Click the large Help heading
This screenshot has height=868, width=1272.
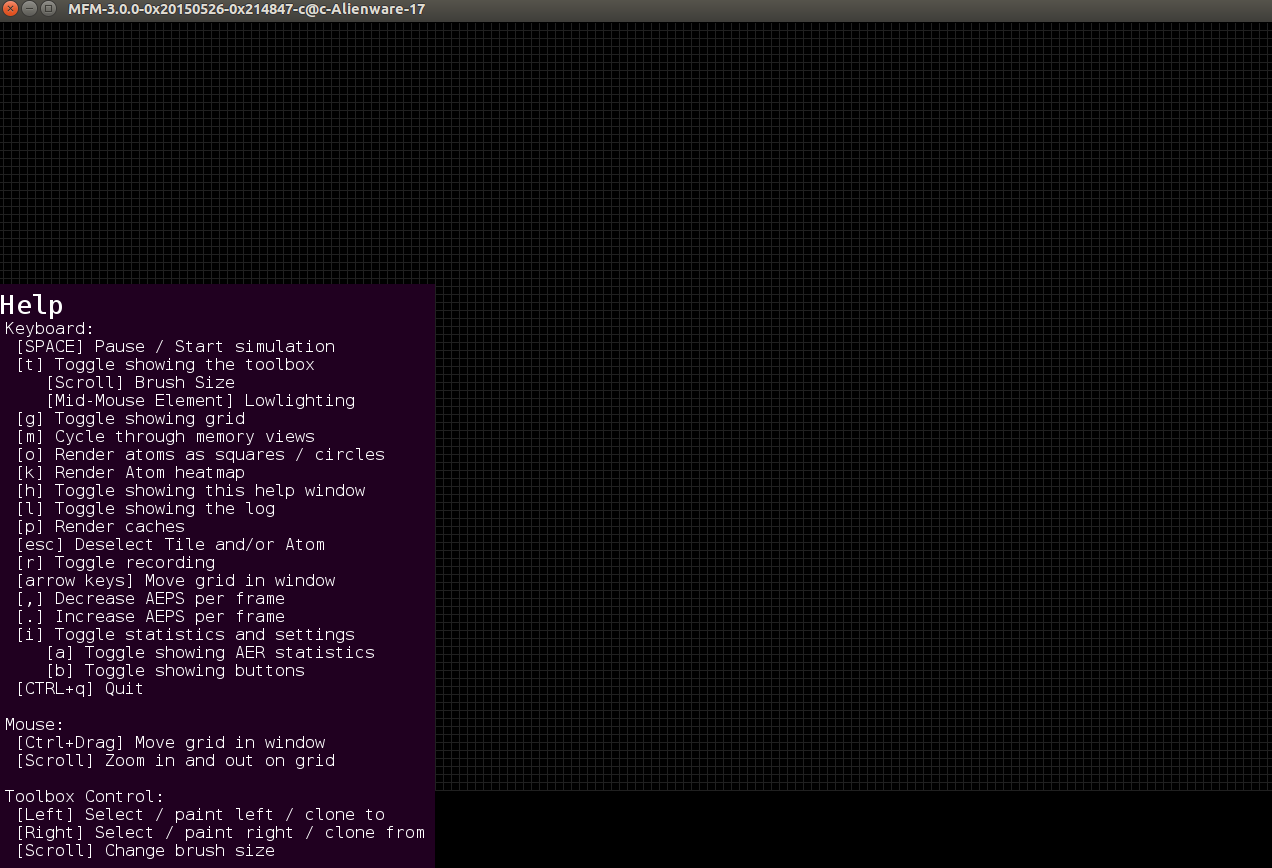pyautogui.click(x=32, y=305)
